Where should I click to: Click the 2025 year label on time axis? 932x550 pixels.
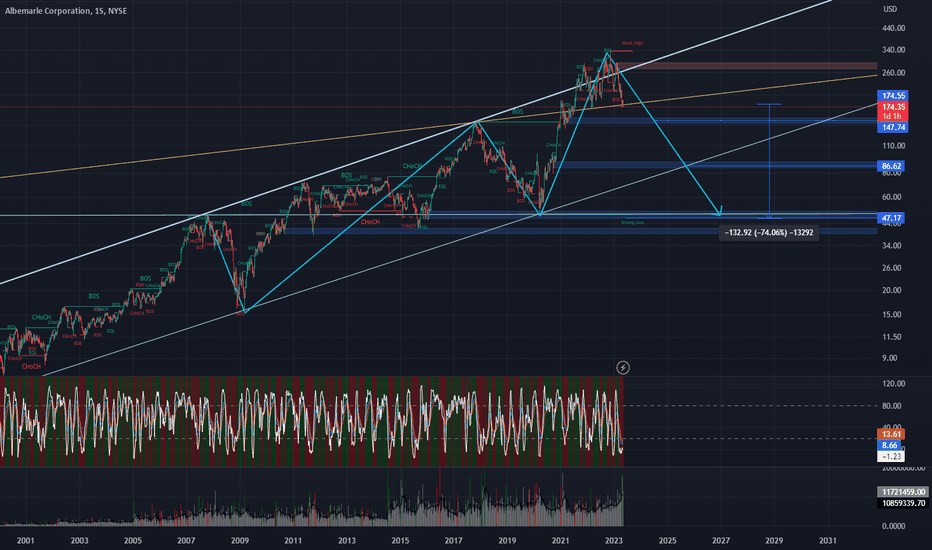coord(667,540)
